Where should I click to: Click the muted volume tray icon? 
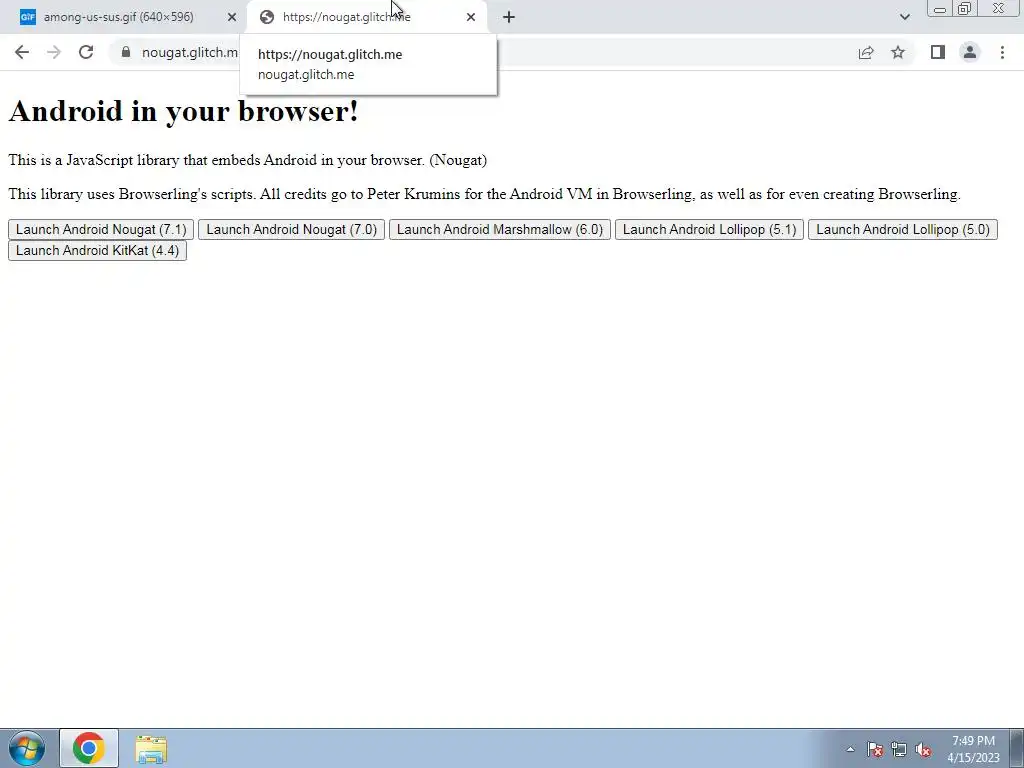pyautogui.click(x=923, y=749)
